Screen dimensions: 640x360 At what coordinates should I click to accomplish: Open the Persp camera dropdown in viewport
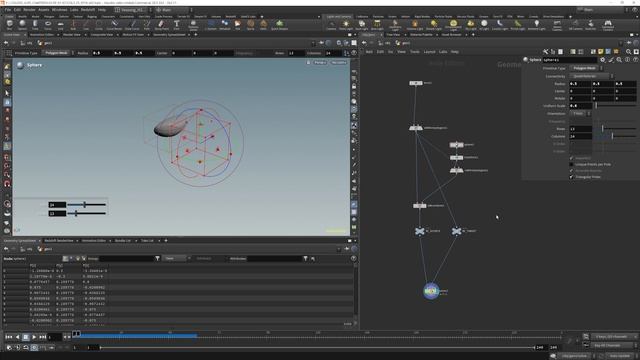pyautogui.click(x=320, y=62)
